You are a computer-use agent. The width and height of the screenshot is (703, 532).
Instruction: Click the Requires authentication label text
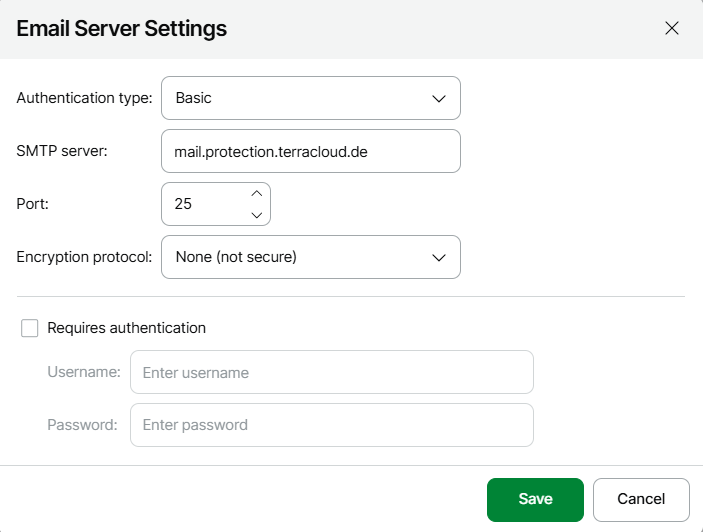pyautogui.click(x=126, y=328)
